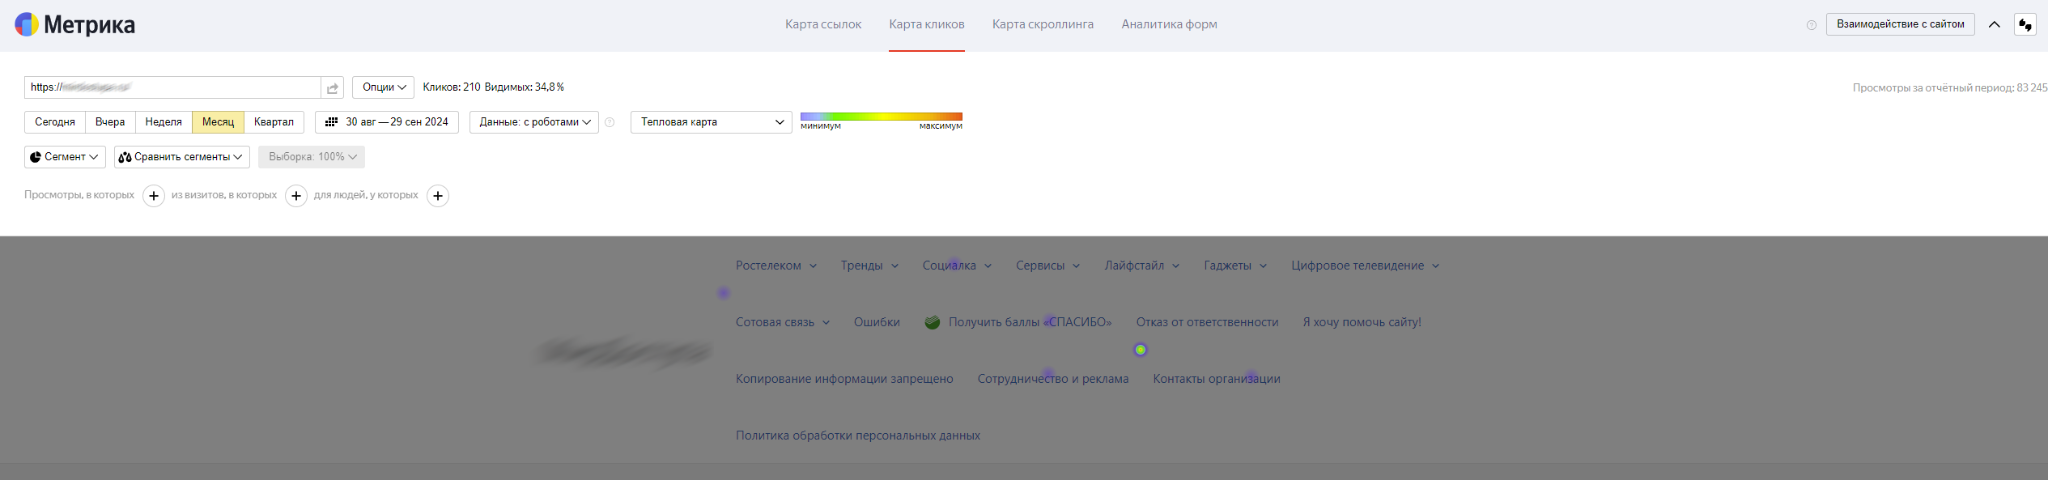Add condition for 'для людей, у которых'

pyautogui.click(x=438, y=196)
